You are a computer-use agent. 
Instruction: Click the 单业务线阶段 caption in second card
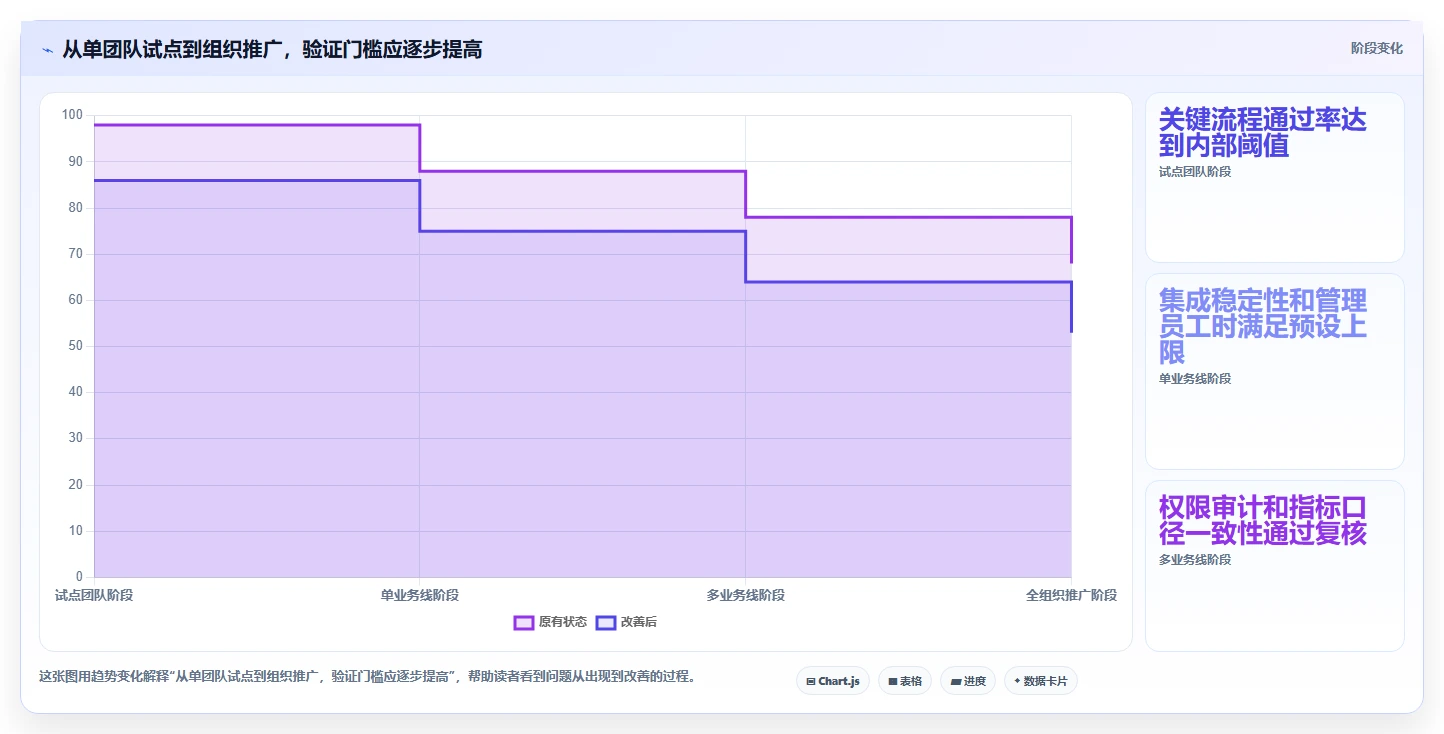pyautogui.click(x=1195, y=379)
